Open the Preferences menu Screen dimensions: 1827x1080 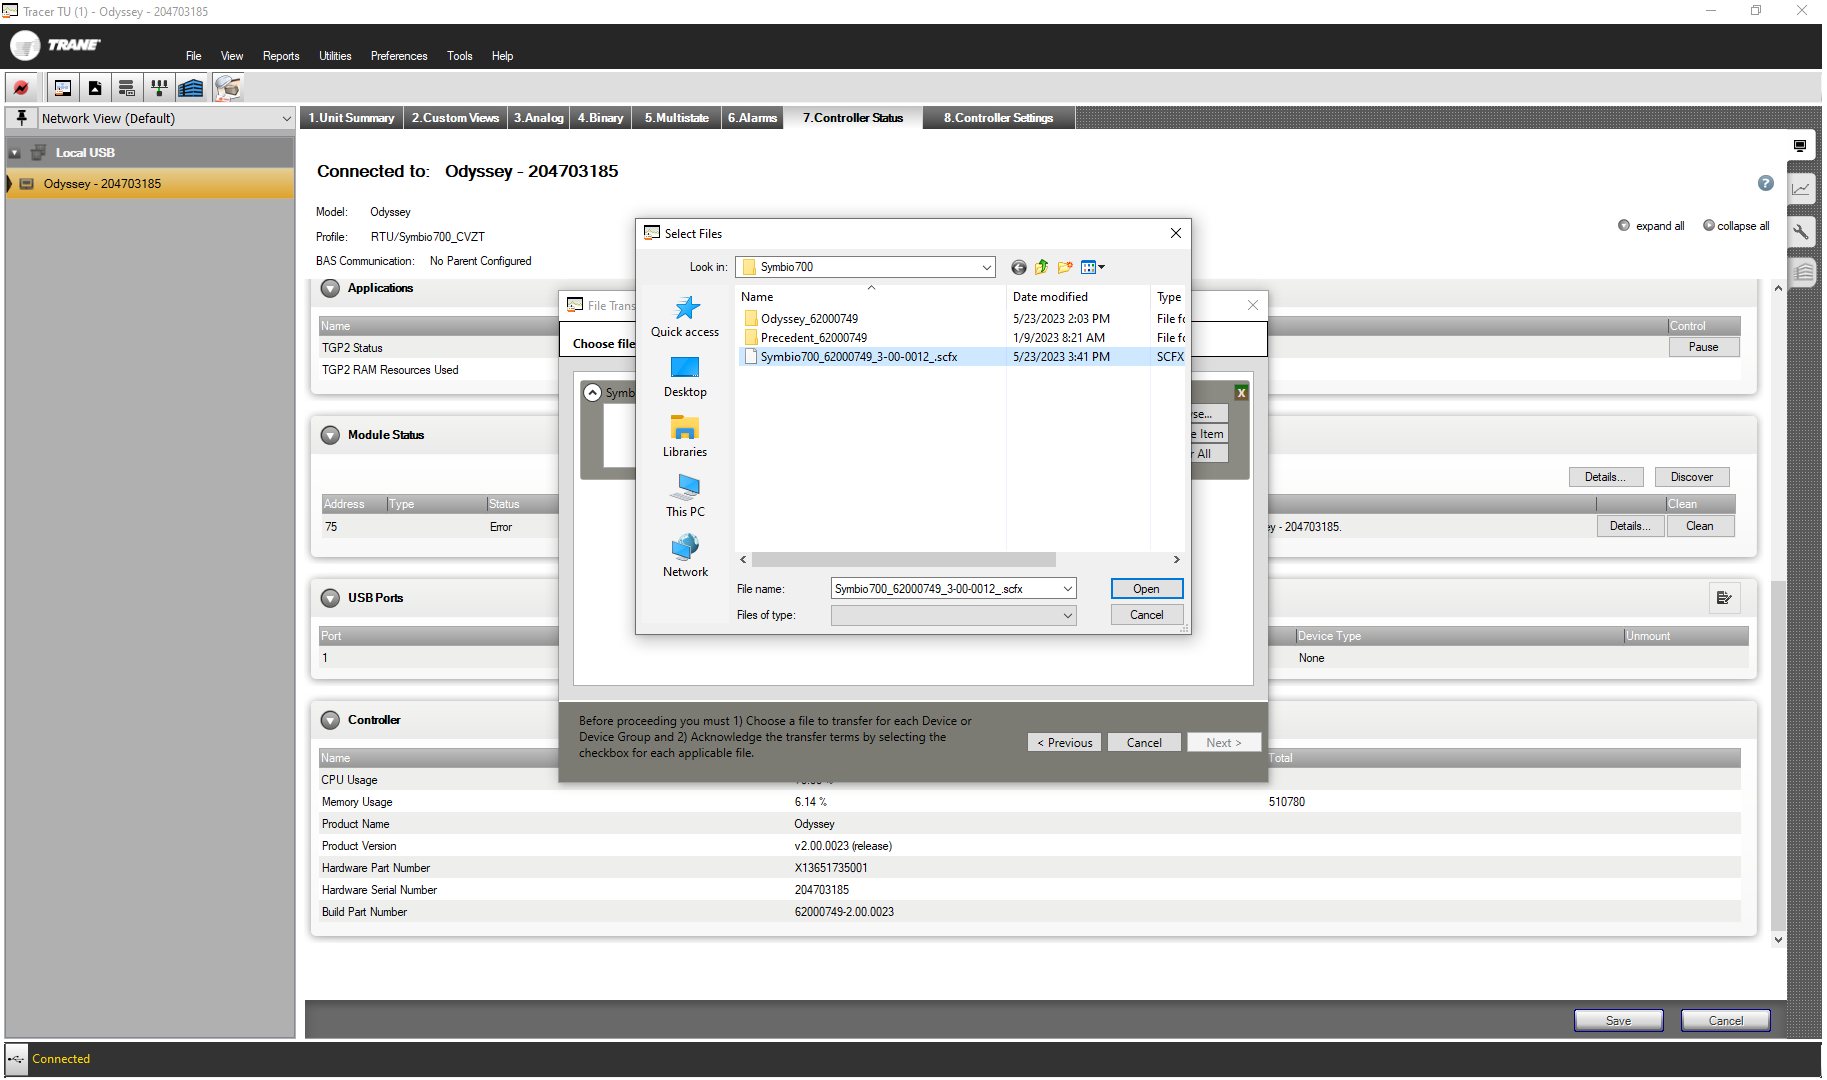coord(399,56)
